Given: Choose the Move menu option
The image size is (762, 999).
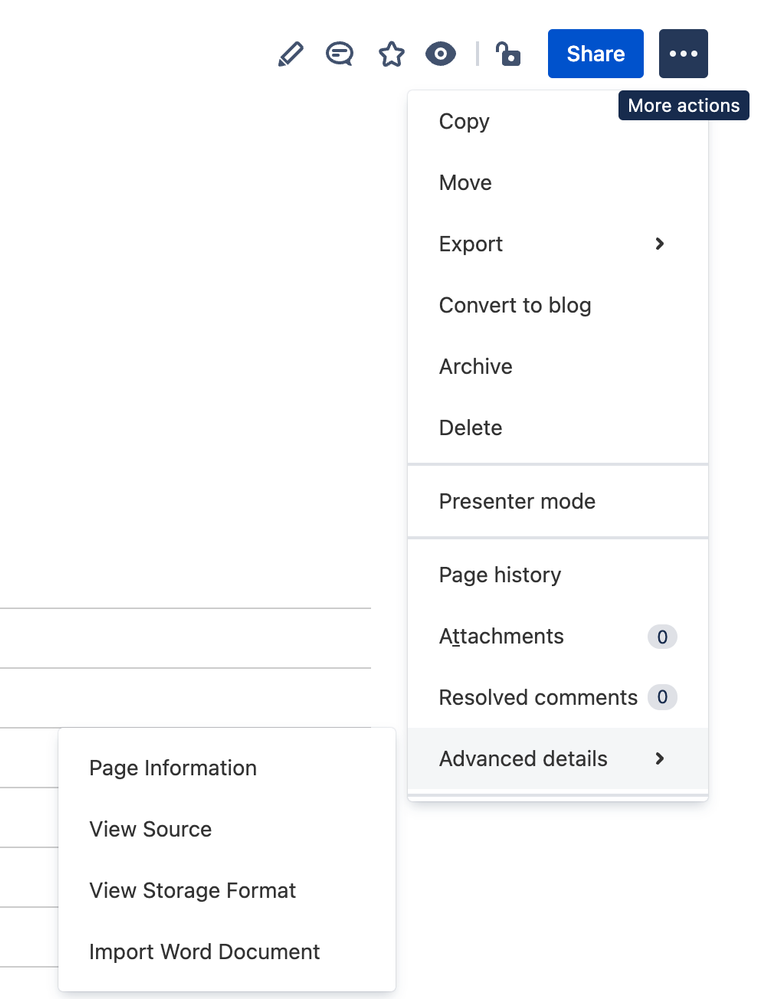Looking at the screenshot, I should tap(557, 183).
